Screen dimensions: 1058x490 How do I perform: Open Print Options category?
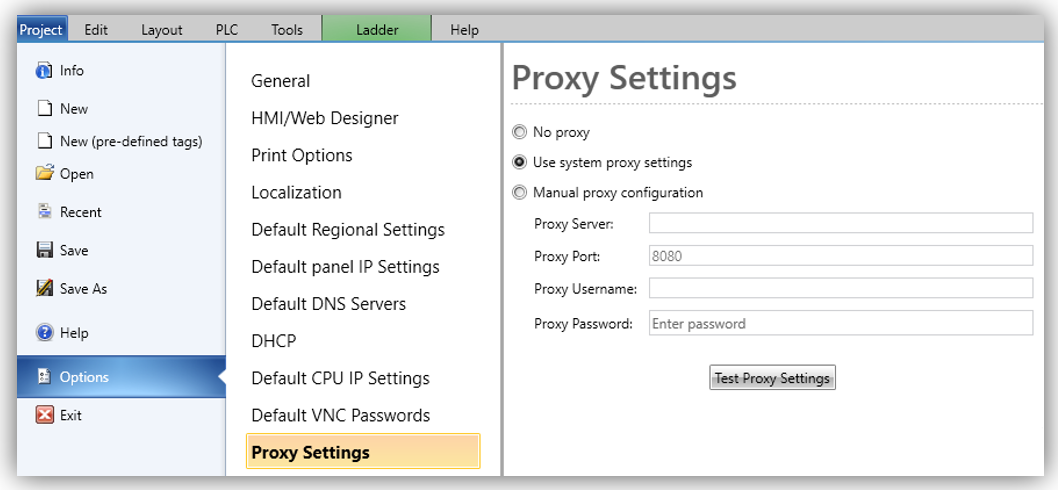pyautogui.click(x=302, y=155)
